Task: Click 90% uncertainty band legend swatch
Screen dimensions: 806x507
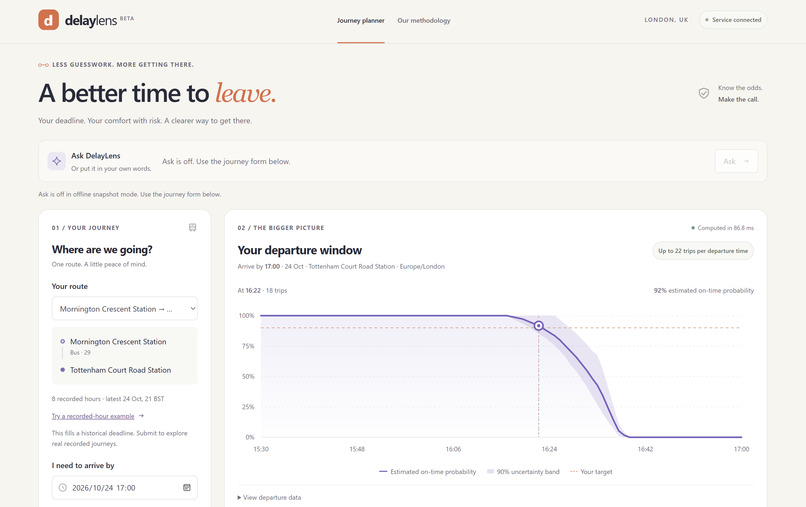Action: coord(490,472)
